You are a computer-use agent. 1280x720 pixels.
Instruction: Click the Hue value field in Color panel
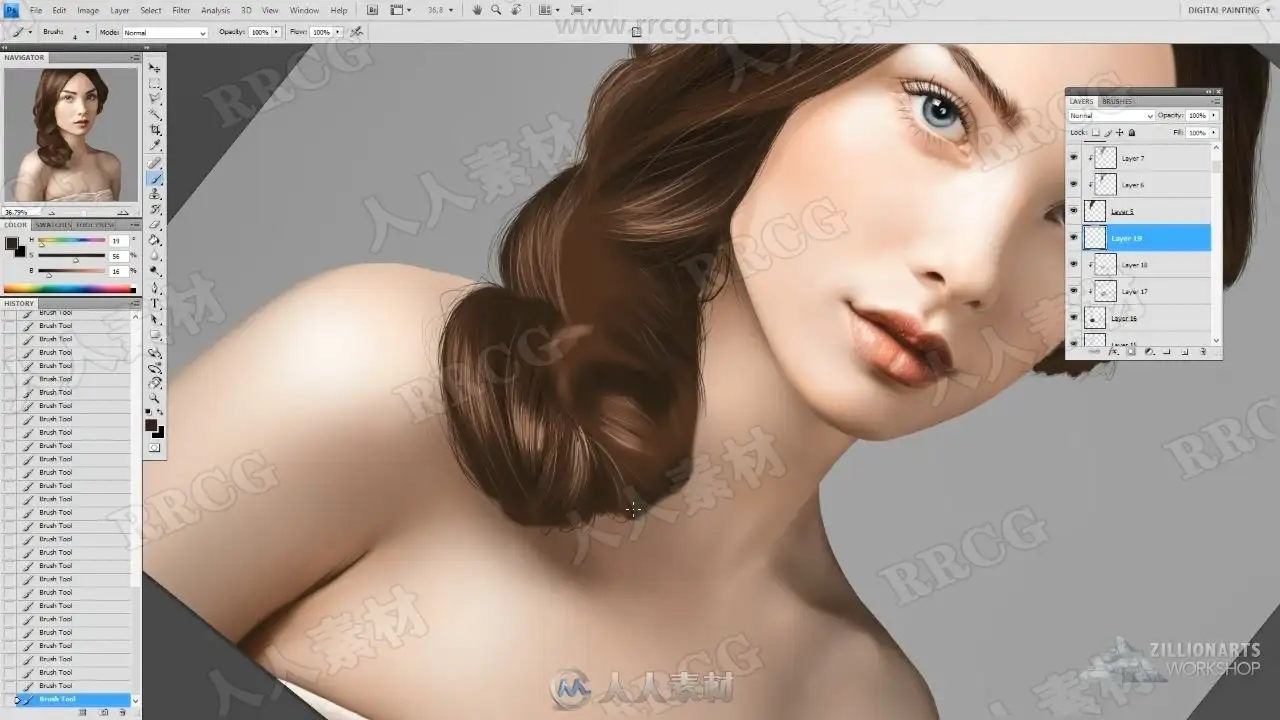117,241
